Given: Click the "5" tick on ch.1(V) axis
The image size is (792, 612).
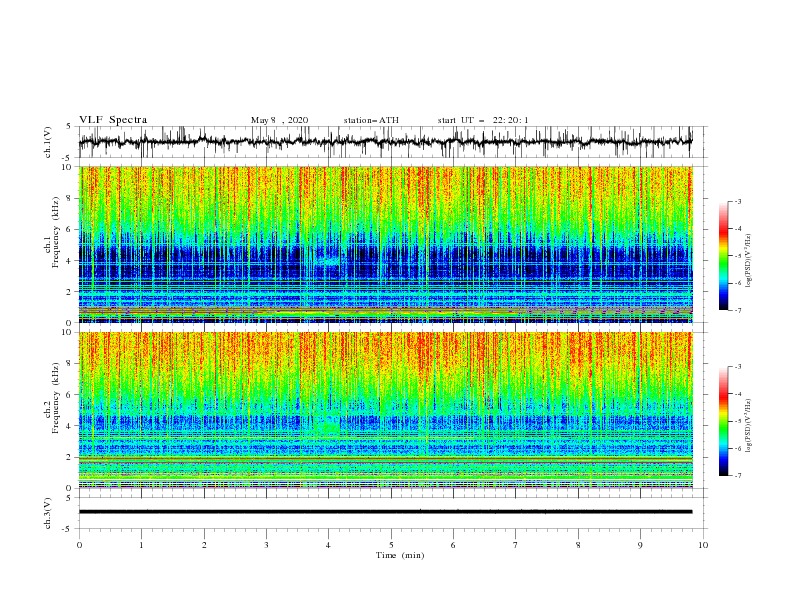Looking at the screenshot, I should 69,126.
